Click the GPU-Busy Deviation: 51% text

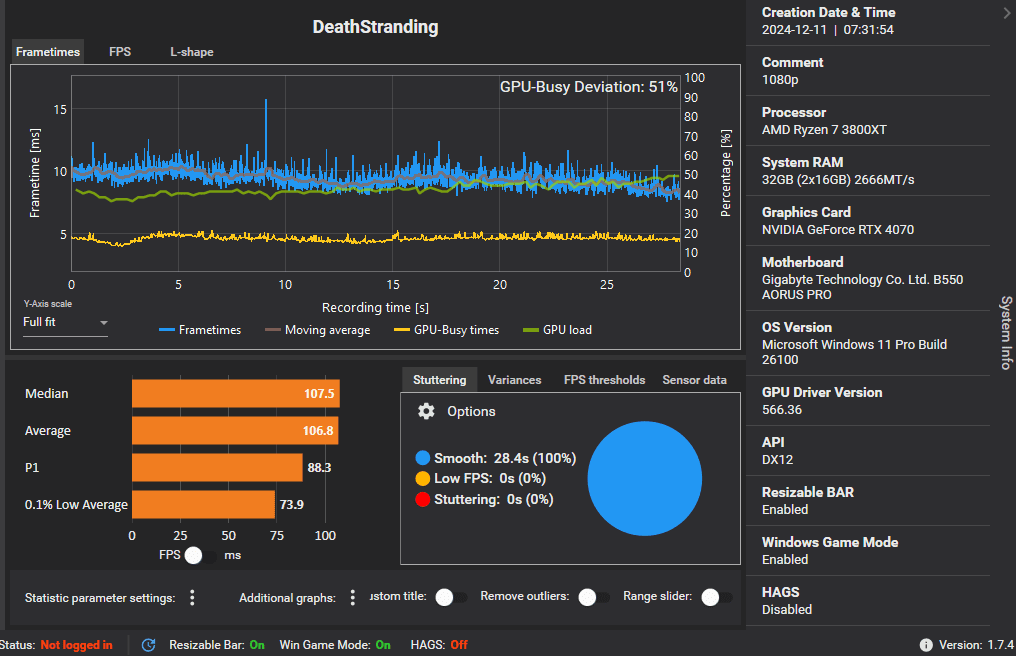588,87
